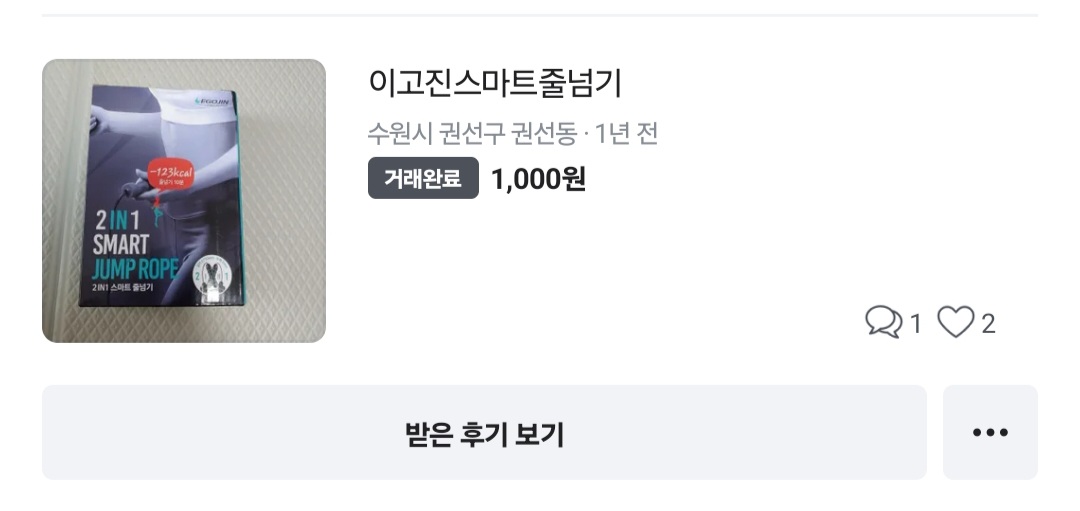Tap the chat bubble comments icon
The width and height of the screenshot is (1080, 511).
[883, 322]
